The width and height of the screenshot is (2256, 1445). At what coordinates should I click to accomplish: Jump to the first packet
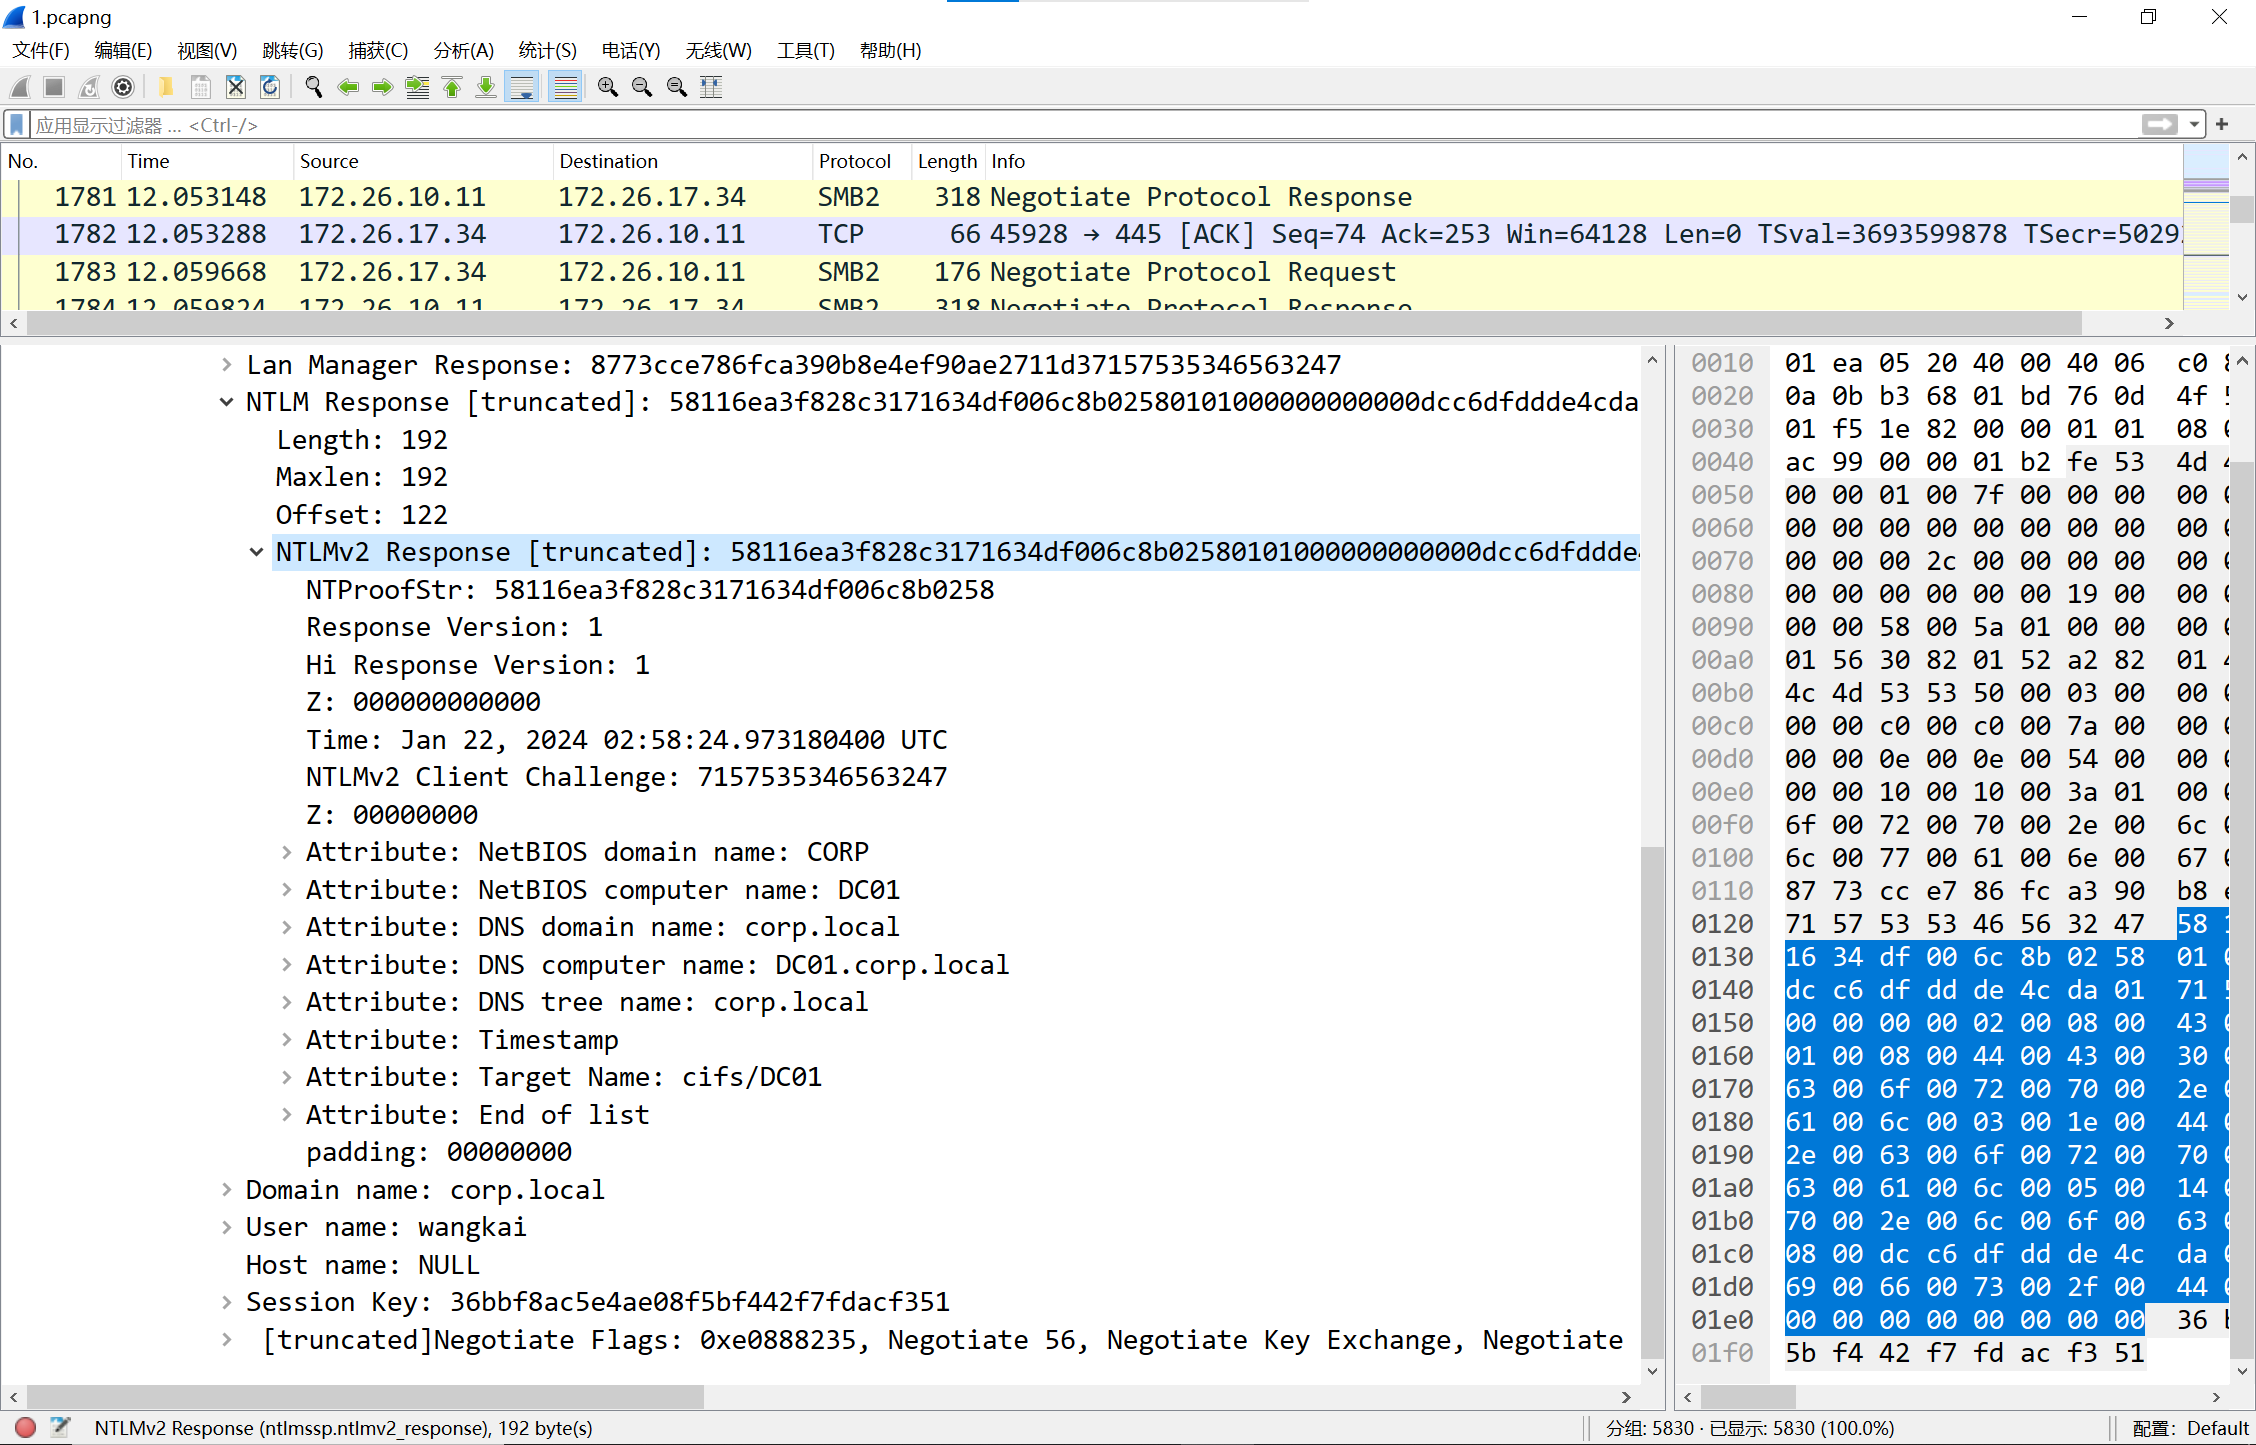coord(452,87)
